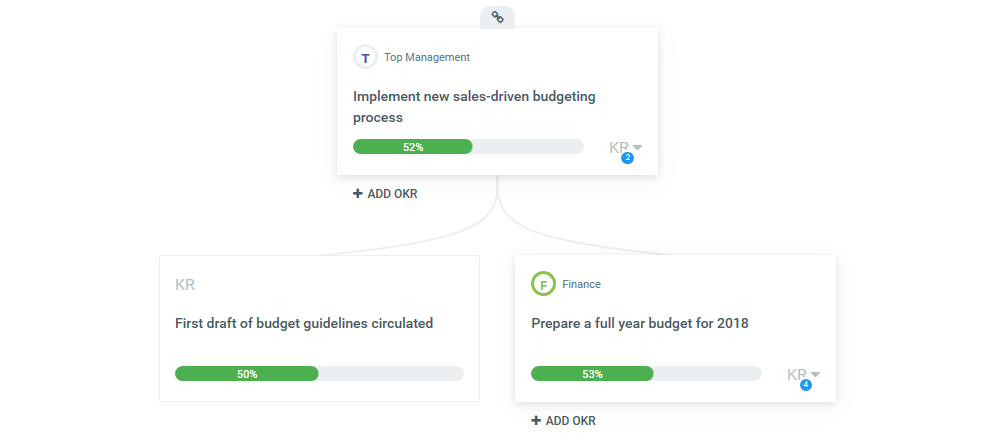Image resolution: width=1000 pixels, height=440 pixels.
Task: Click ADD OKR below Finance card
Action: point(564,421)
